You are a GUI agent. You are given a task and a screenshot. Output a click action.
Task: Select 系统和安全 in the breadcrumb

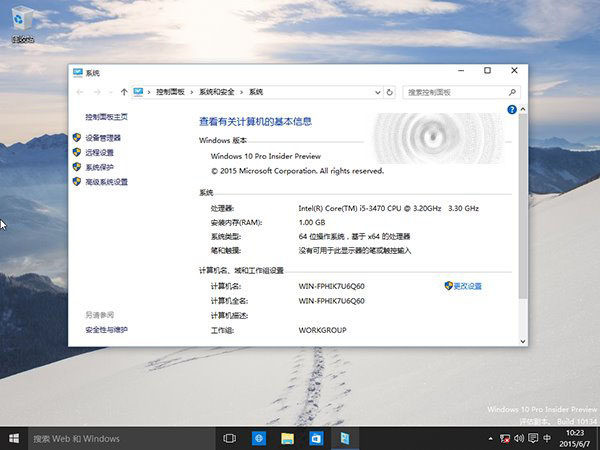pyautogui.click(x=217, y=92)
